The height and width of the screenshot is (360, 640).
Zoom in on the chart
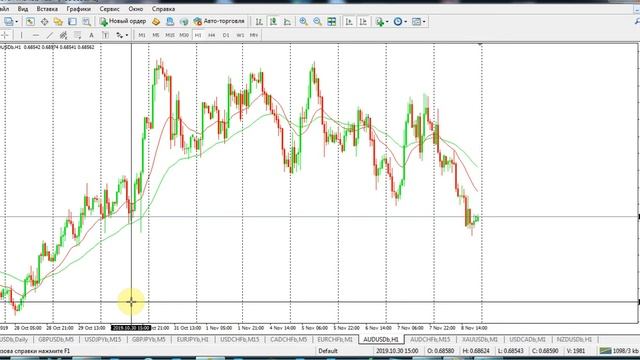coord(304,22)
